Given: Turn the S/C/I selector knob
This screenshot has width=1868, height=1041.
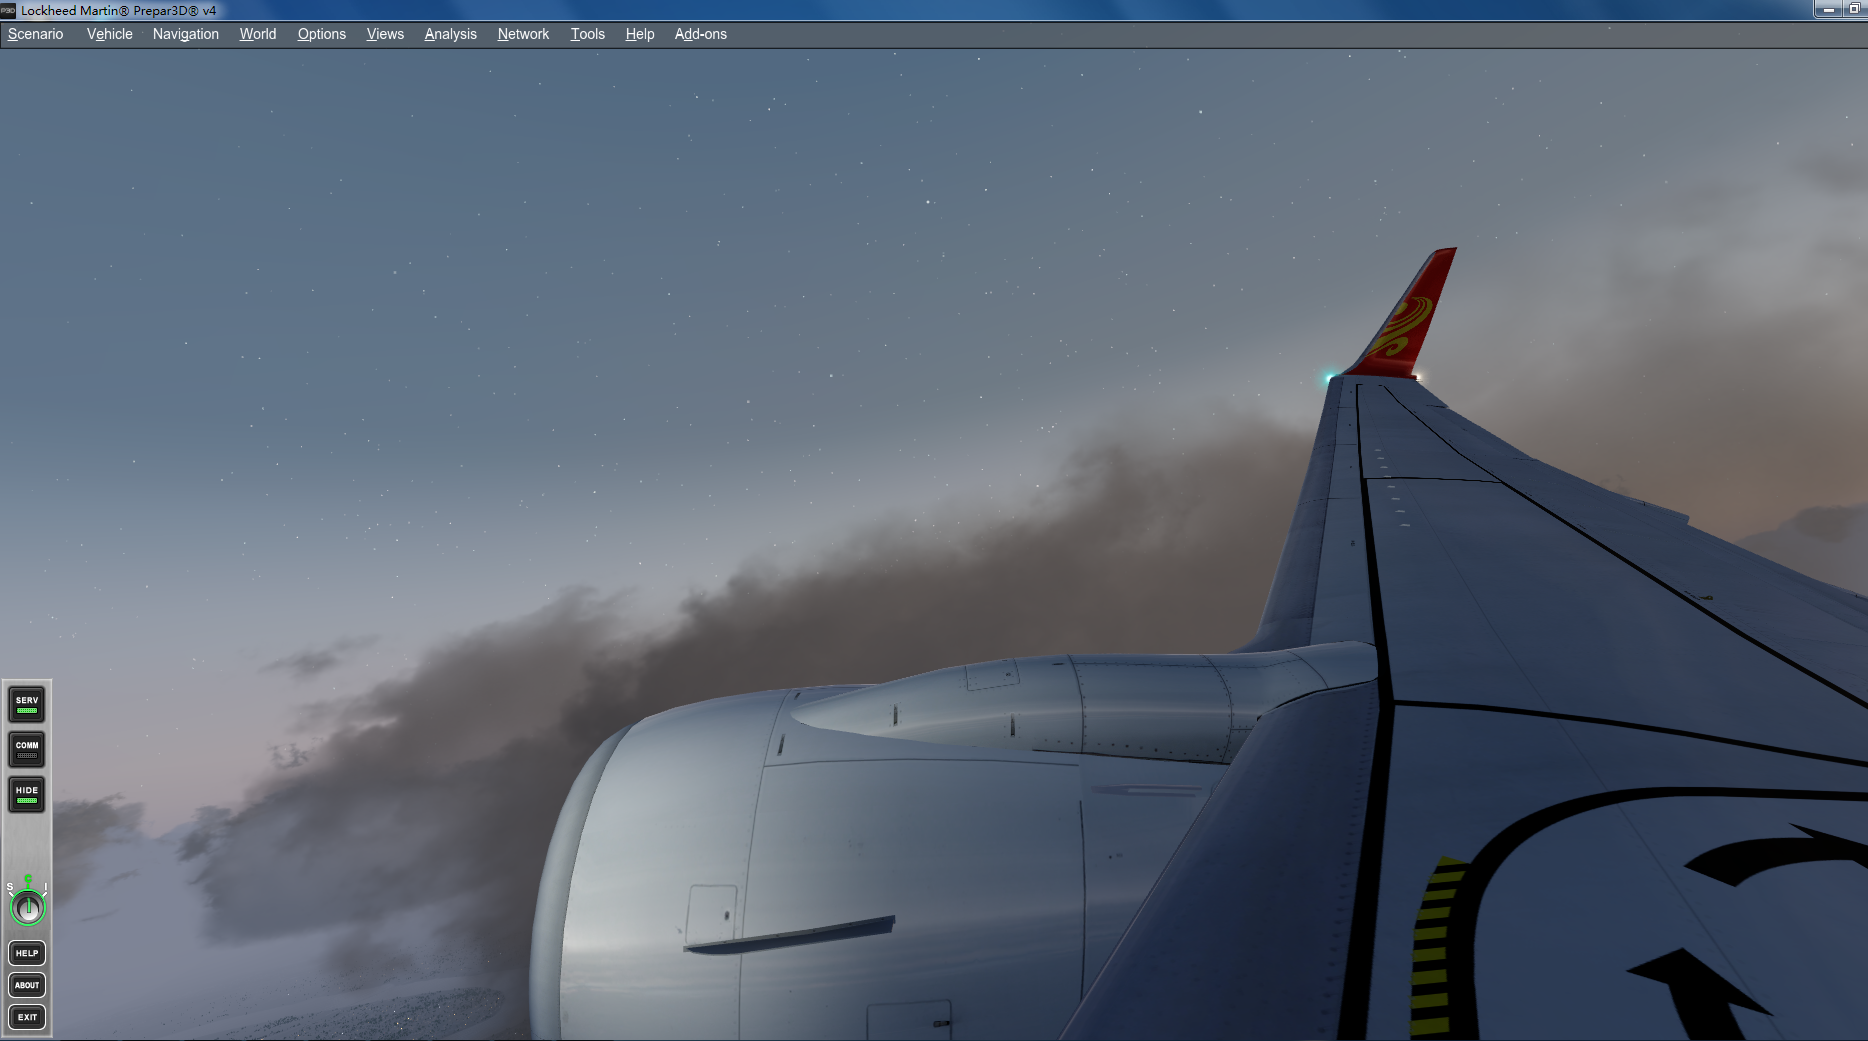Looking at the screenshot, I should click(27, 907).
